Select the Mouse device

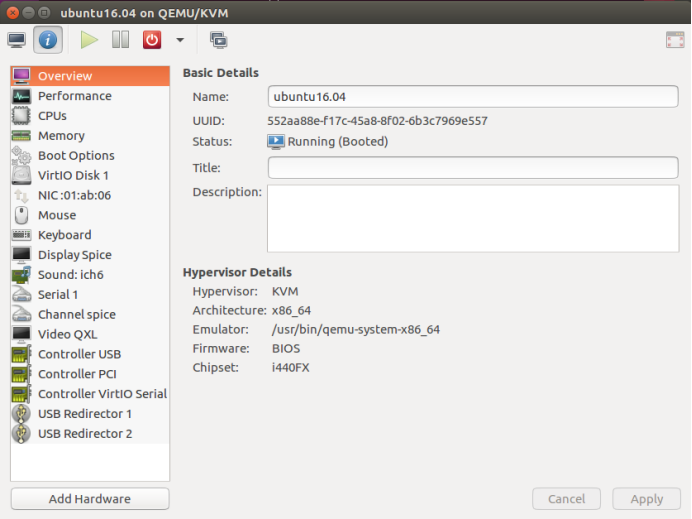click(x=90, y=215)
